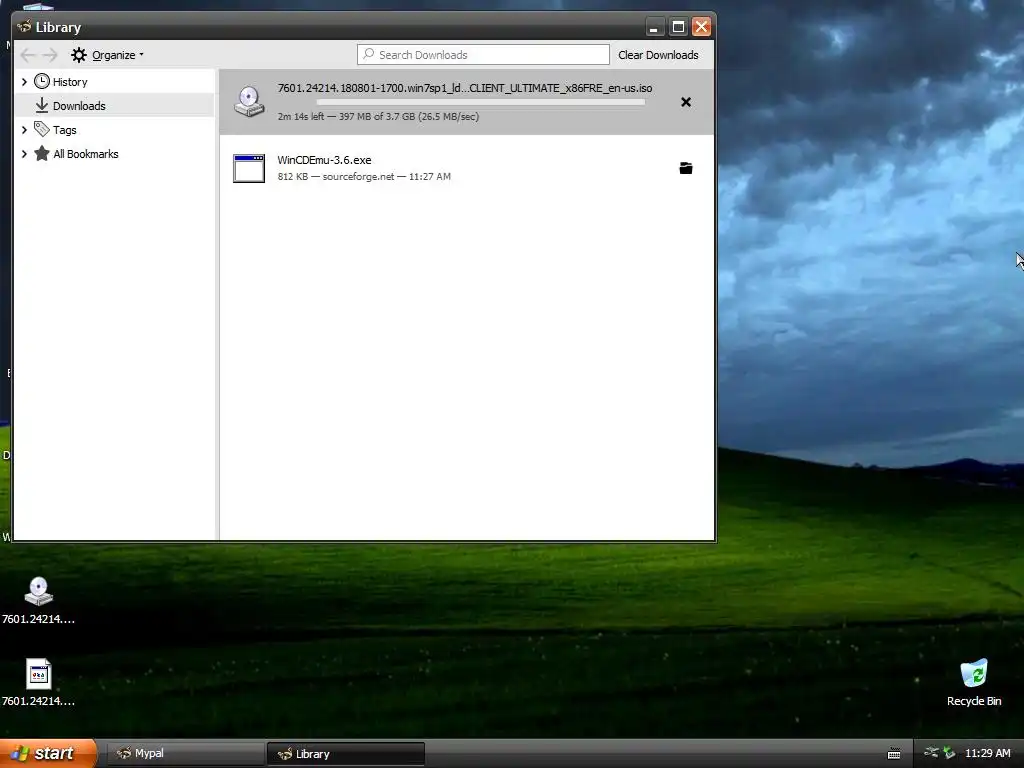Viewport: 1024px width, 768px height.
Task: Click the forward arrow in Library toolbar
Action: [50, 55]
